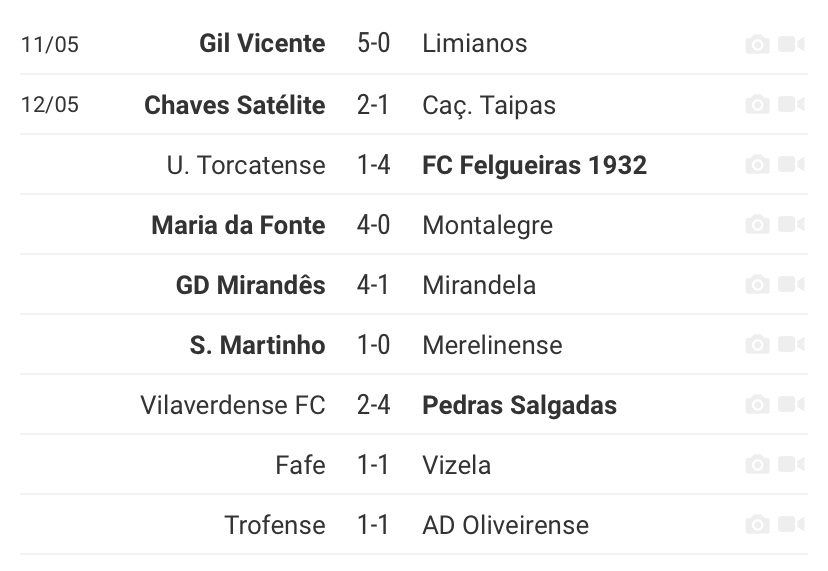View photos of Chaves Satélite vs Caç. Taipas
Image resolution: width=828 pixels, height=571 pixels.
coord(757,105)
